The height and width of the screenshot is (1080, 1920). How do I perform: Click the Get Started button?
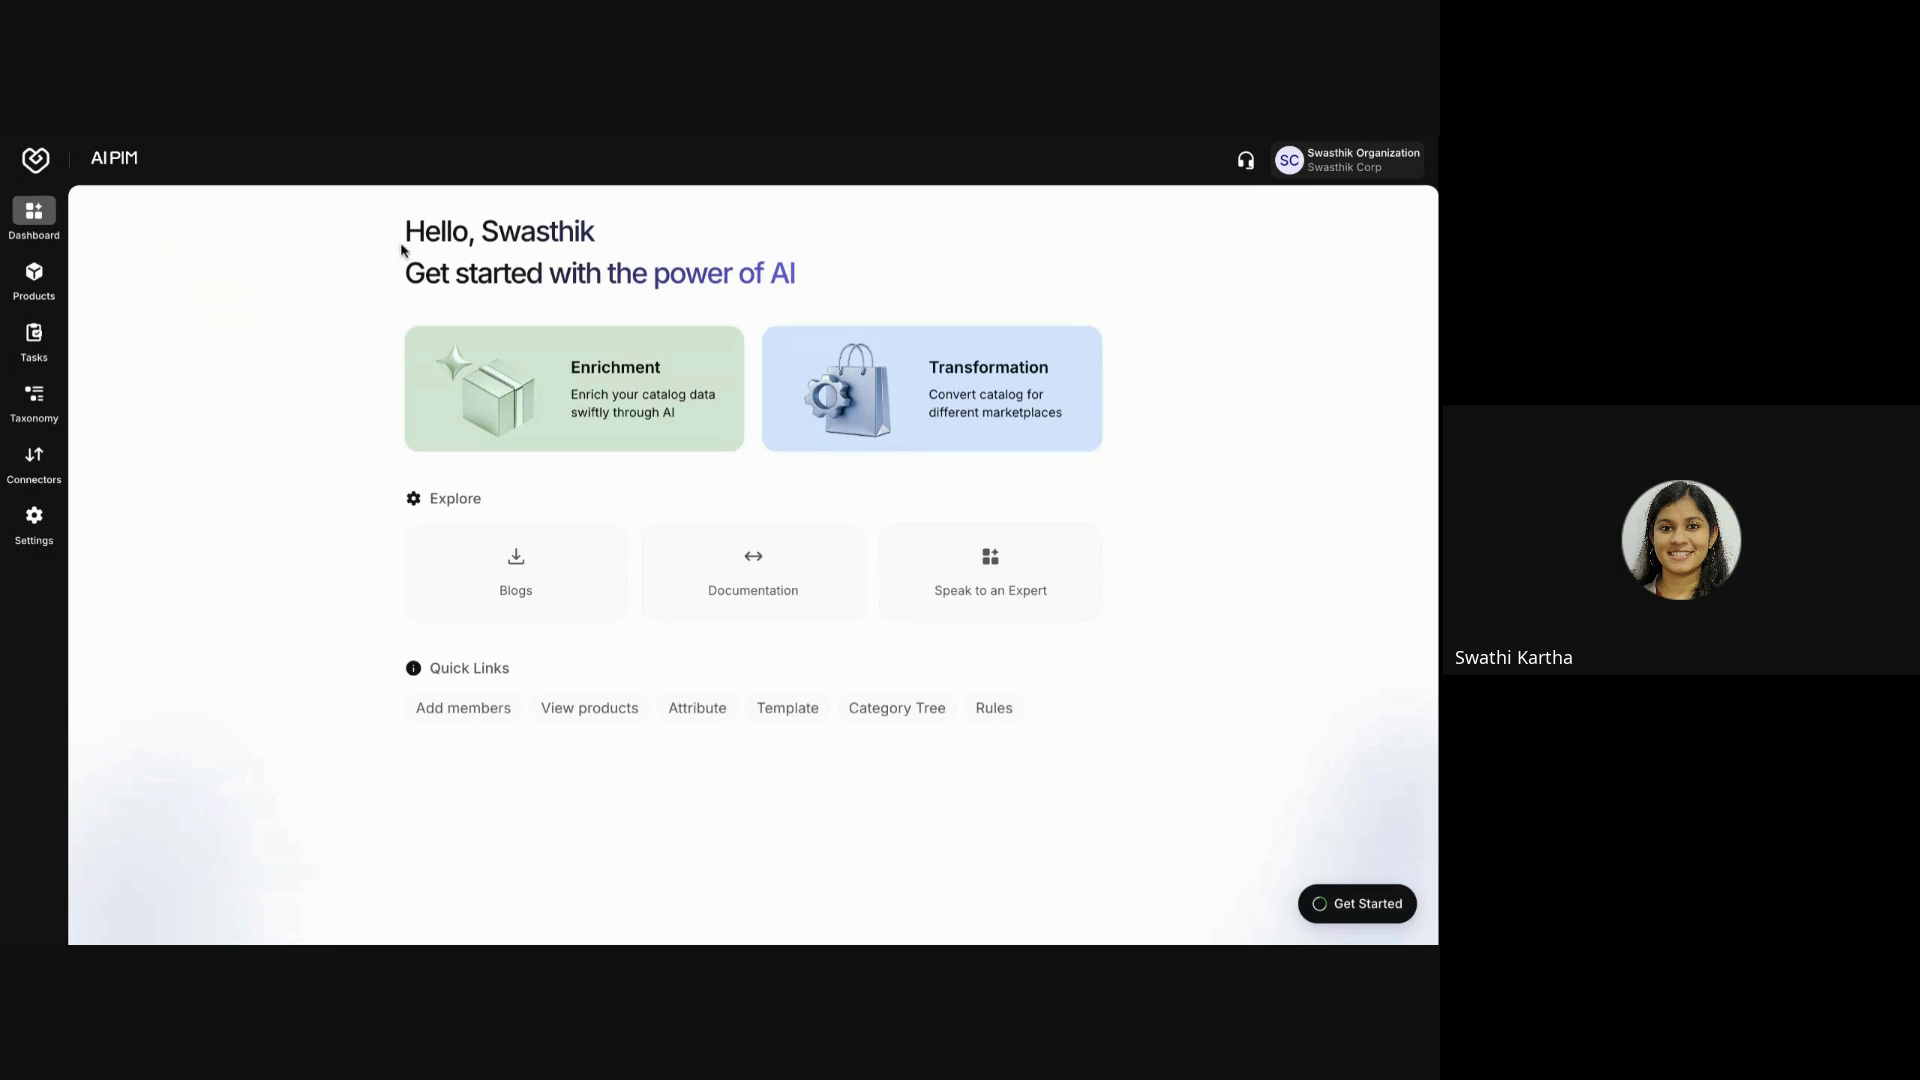point(1356,903)
